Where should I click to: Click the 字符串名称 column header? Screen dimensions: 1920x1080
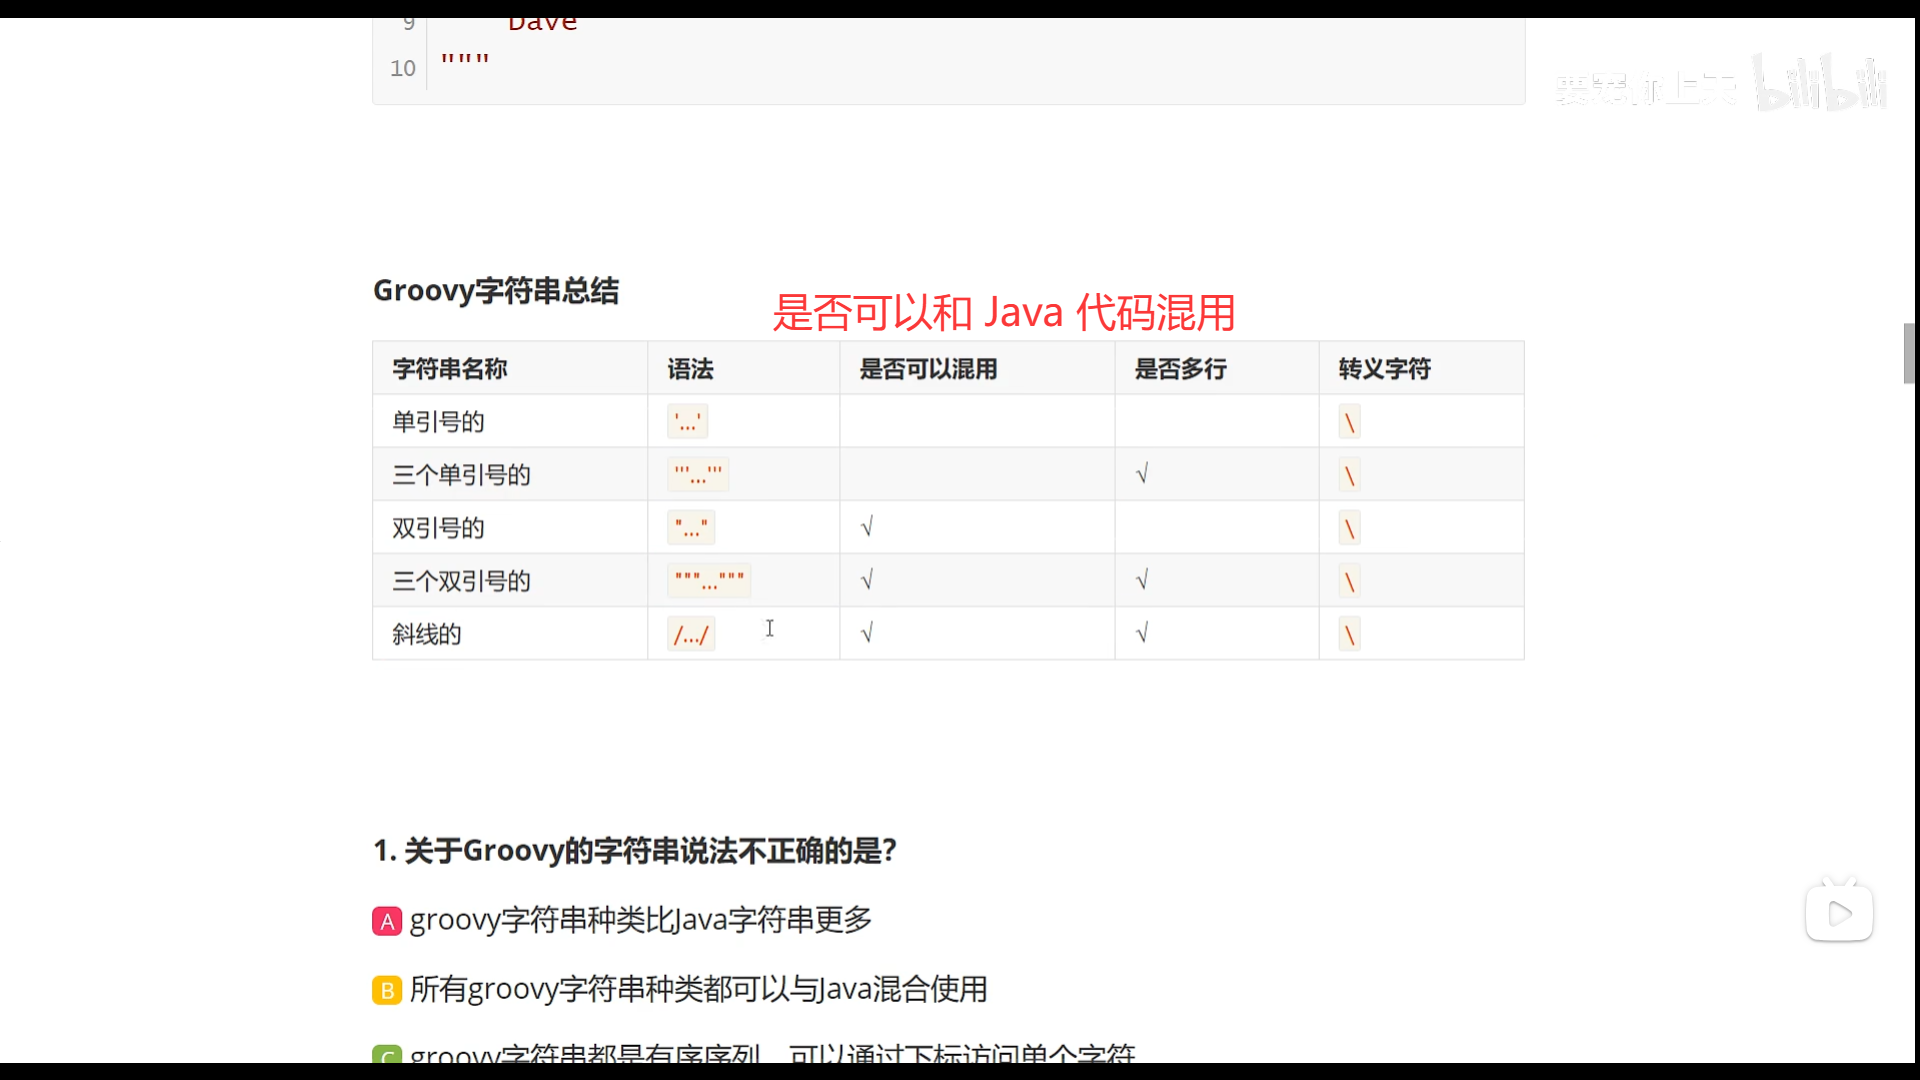pos(450,369)
